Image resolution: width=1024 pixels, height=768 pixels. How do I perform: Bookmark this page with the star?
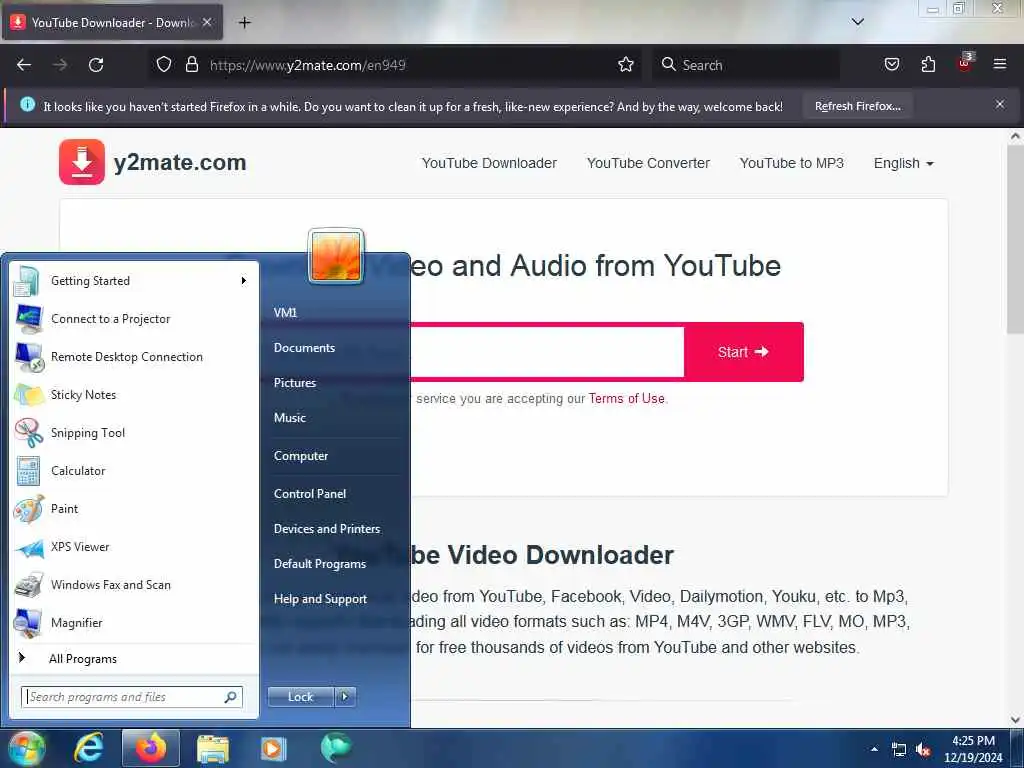pyautogui.click(x=626, y=65)
